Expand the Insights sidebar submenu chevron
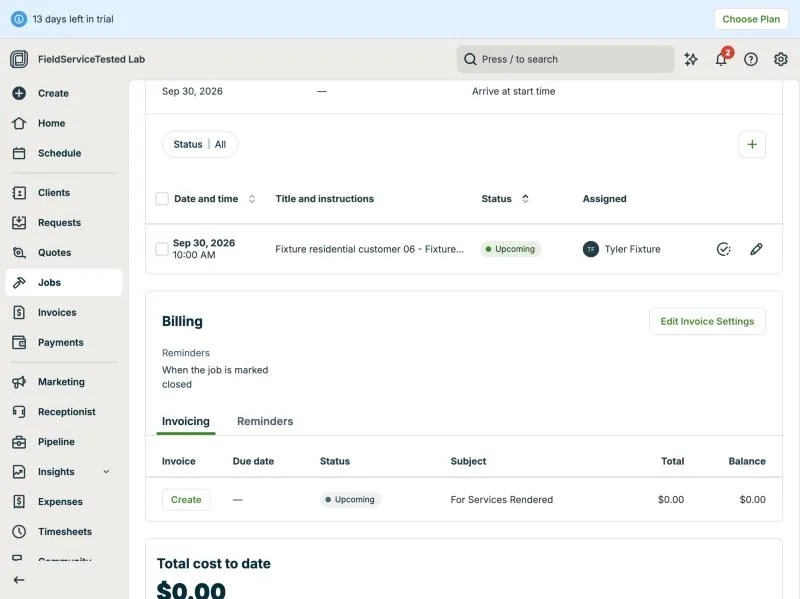The height and width of the screenshot is (599, 800). point(106,471)
